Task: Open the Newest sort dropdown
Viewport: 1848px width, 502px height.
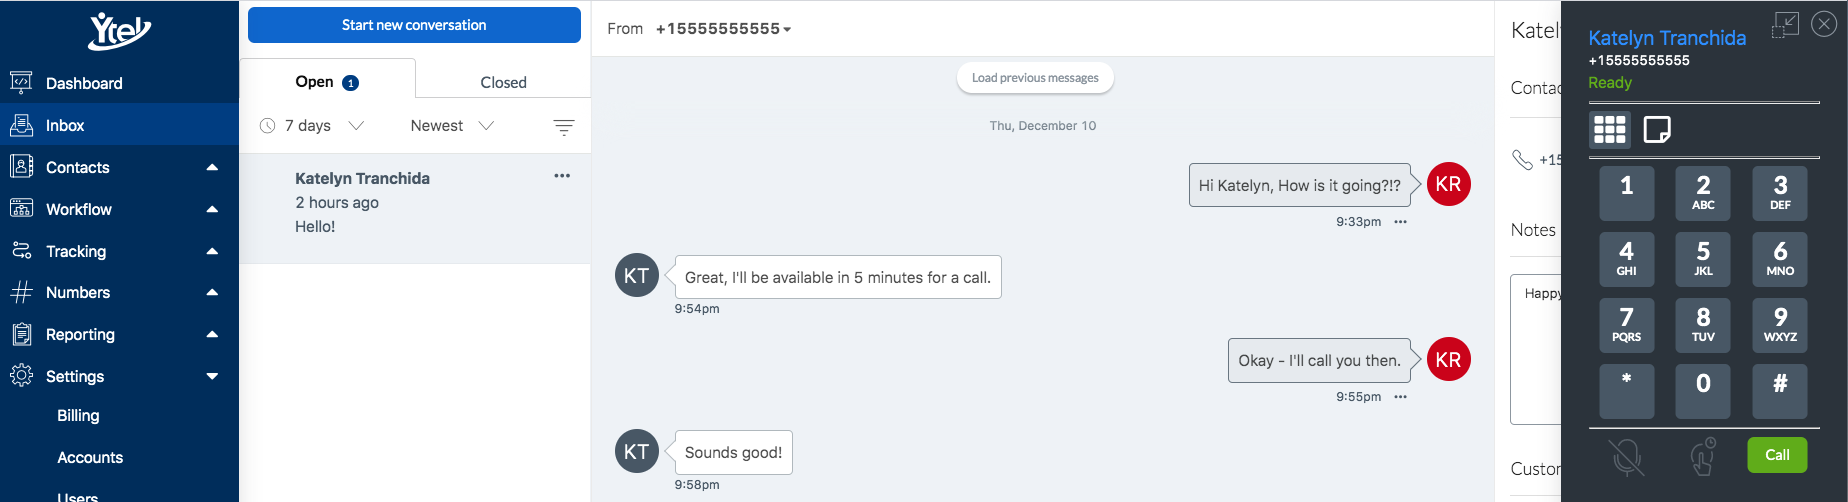Action: point(452,126)
